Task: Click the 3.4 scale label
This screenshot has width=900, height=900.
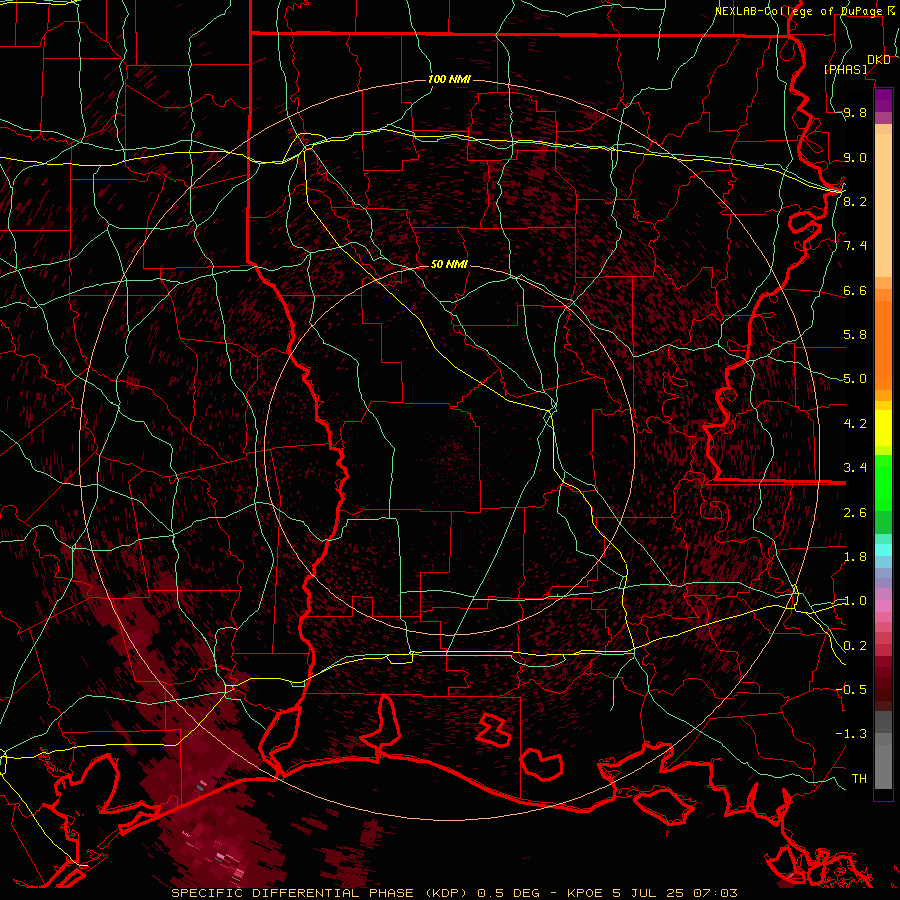Action: [855, 468]
